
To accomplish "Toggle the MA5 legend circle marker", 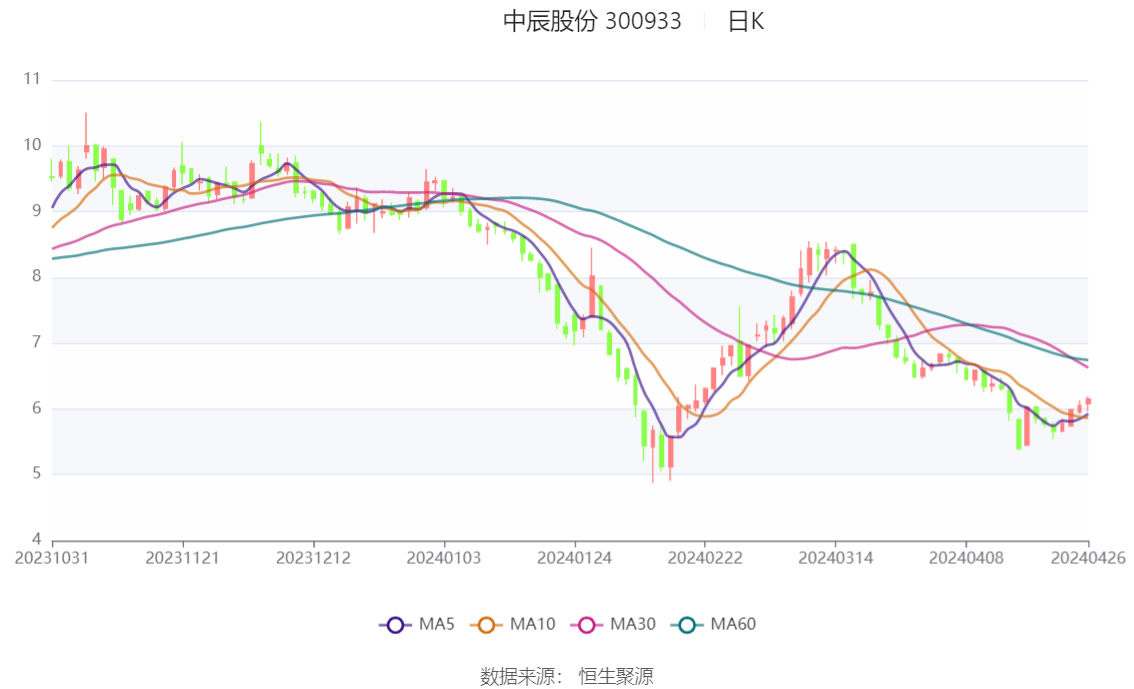I will pyautogui.click(x=395, y=625).
